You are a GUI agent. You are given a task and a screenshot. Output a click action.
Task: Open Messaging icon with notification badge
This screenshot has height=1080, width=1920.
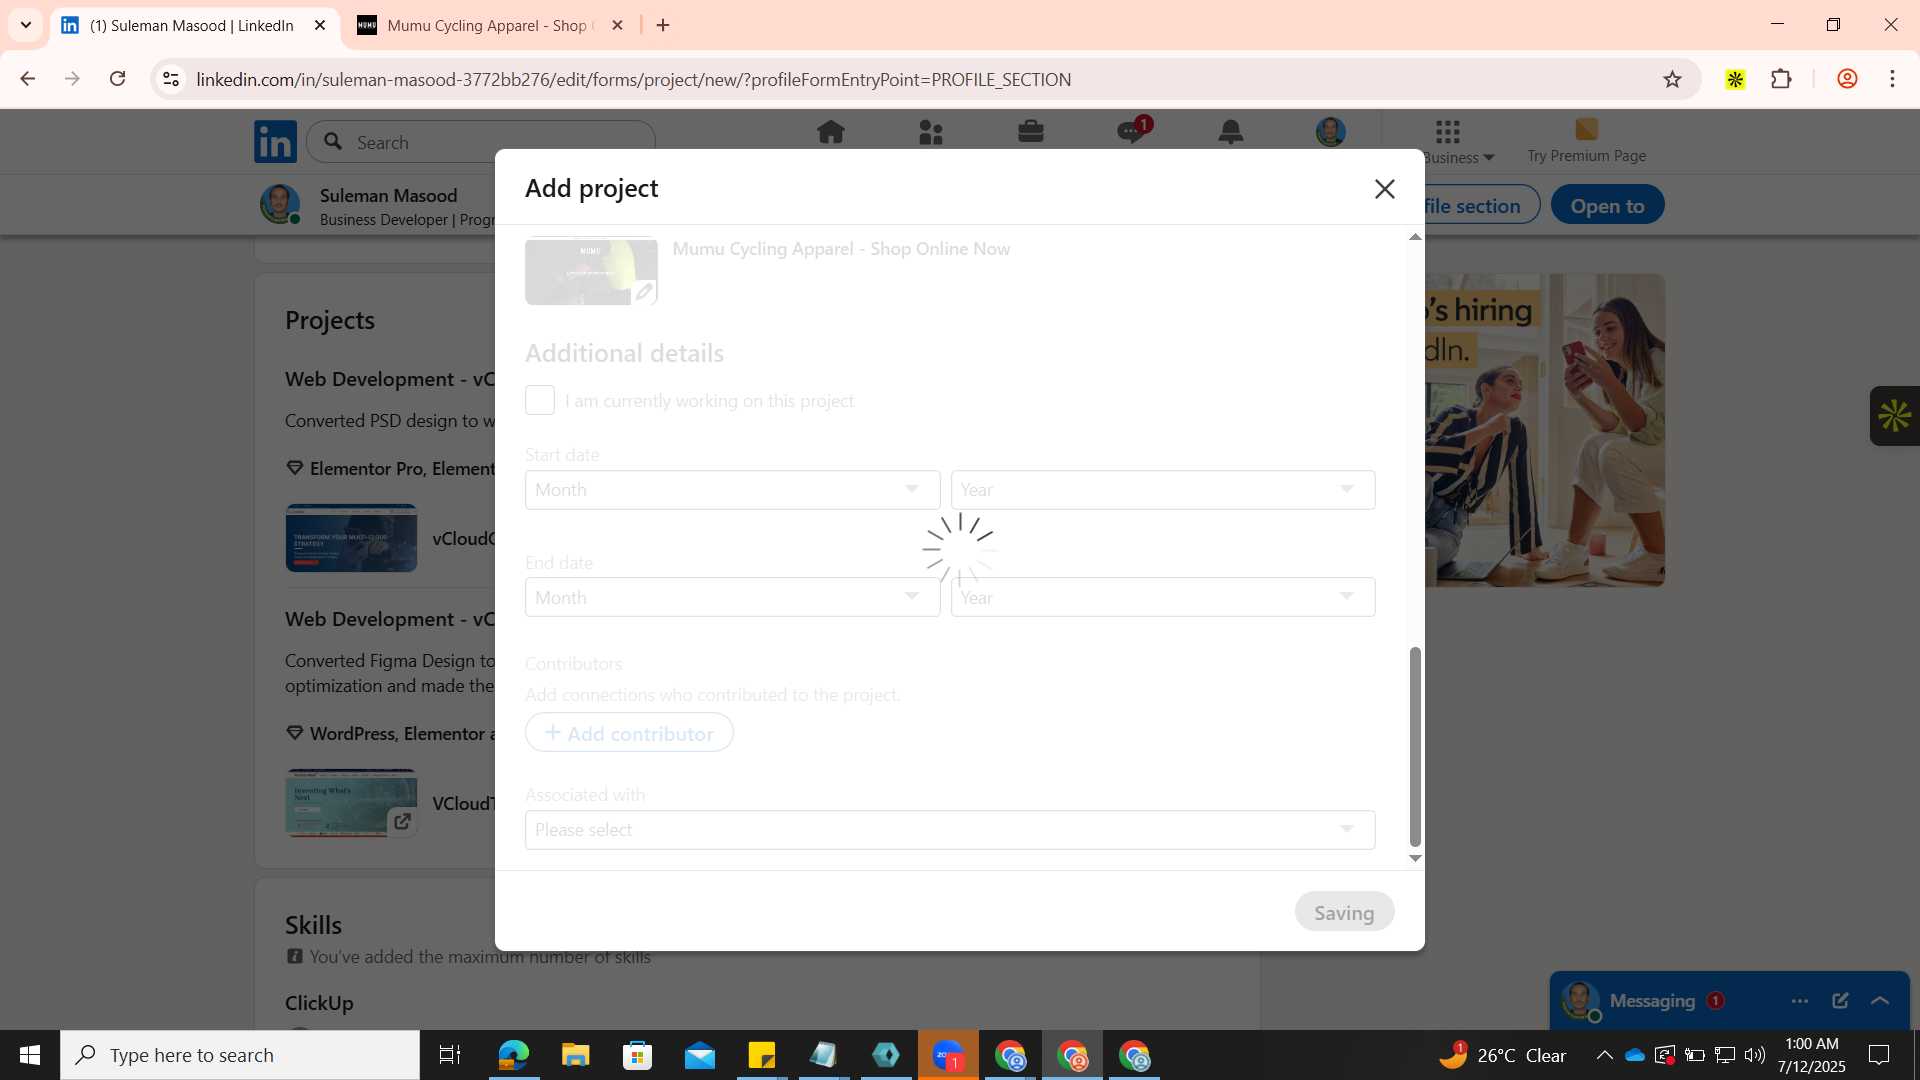(x=1133, y=131)
